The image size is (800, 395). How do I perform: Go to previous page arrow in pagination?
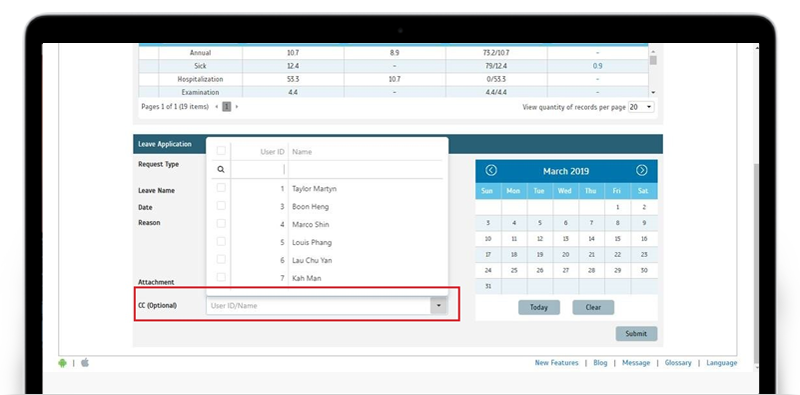[x=217, y=107]
